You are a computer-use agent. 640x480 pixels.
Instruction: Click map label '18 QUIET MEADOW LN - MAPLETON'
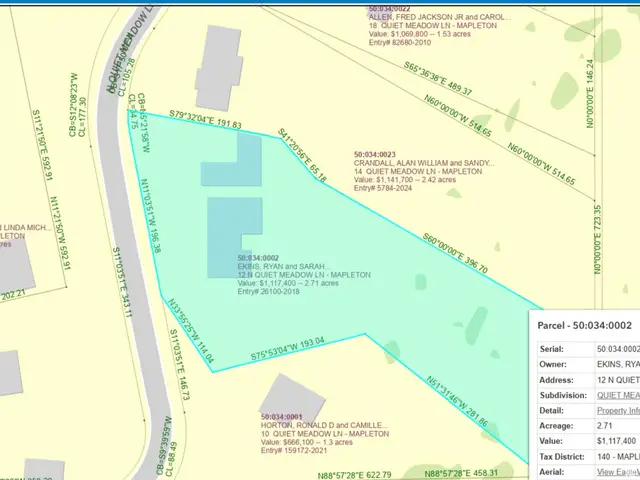click(433, 25)
